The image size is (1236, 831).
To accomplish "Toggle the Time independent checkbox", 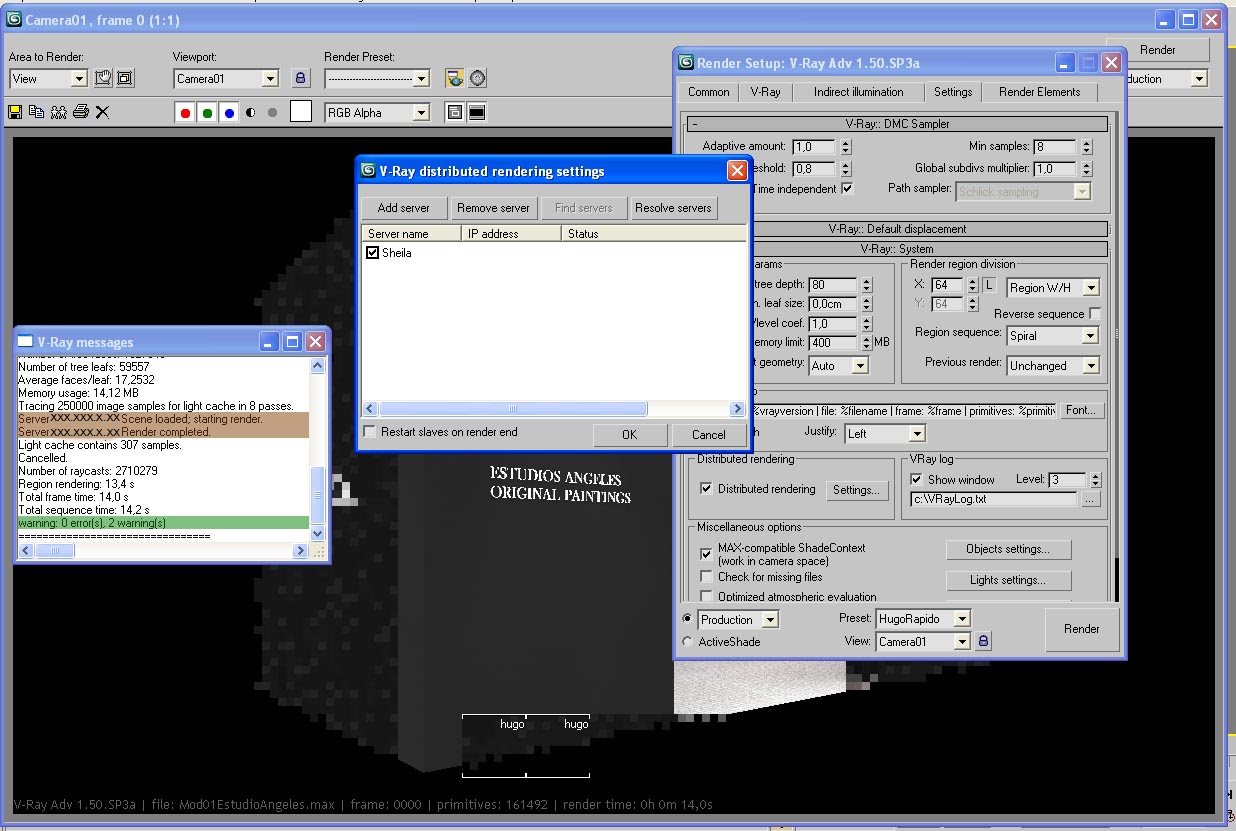I will 847,188.
